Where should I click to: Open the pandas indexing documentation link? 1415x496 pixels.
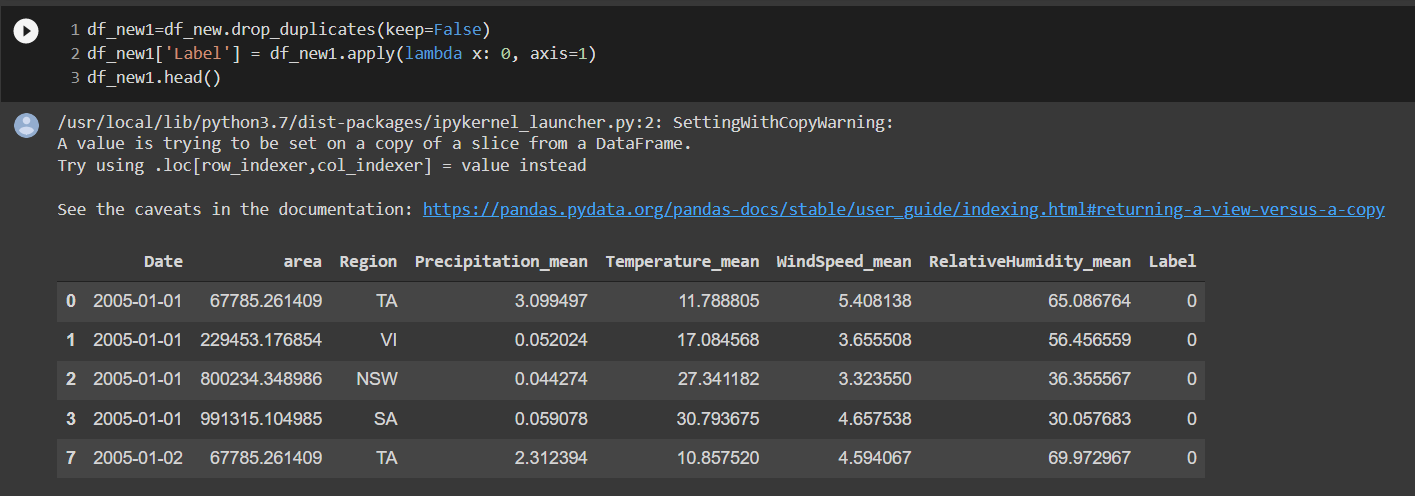(x=904, y=209)
